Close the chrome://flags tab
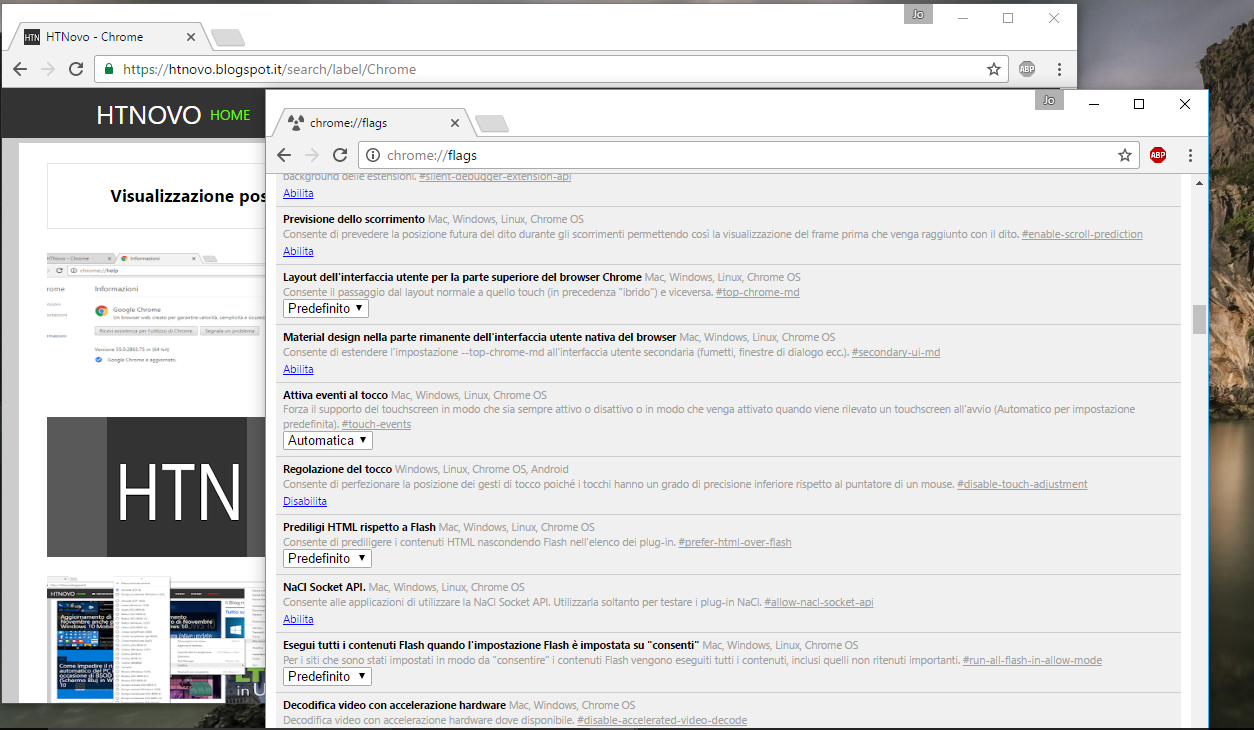 click(x=455, y=123)
